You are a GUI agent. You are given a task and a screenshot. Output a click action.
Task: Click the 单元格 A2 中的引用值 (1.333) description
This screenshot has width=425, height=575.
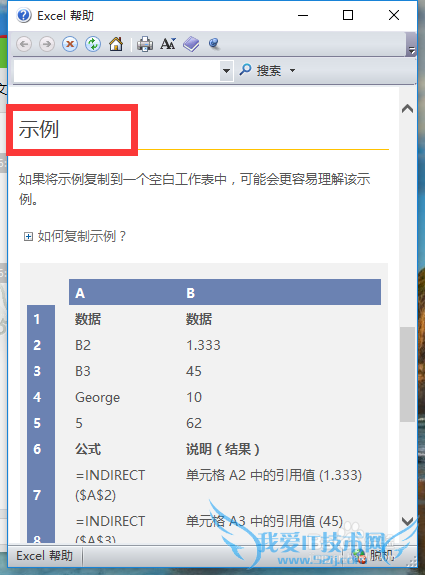pyautogui.click(x=274, y=475)
